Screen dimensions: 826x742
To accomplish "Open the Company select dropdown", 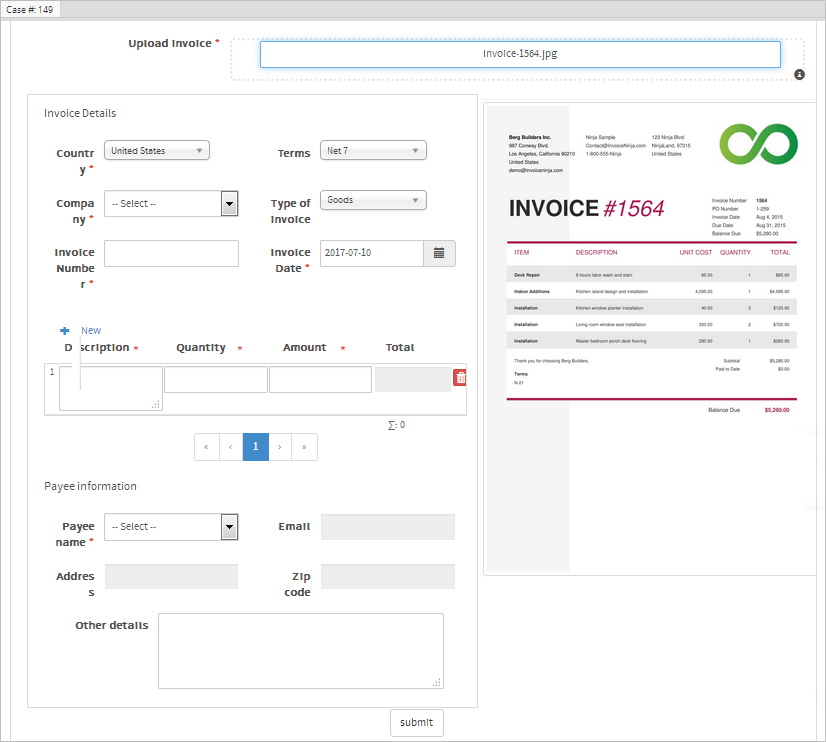I will tap(171, 204).
